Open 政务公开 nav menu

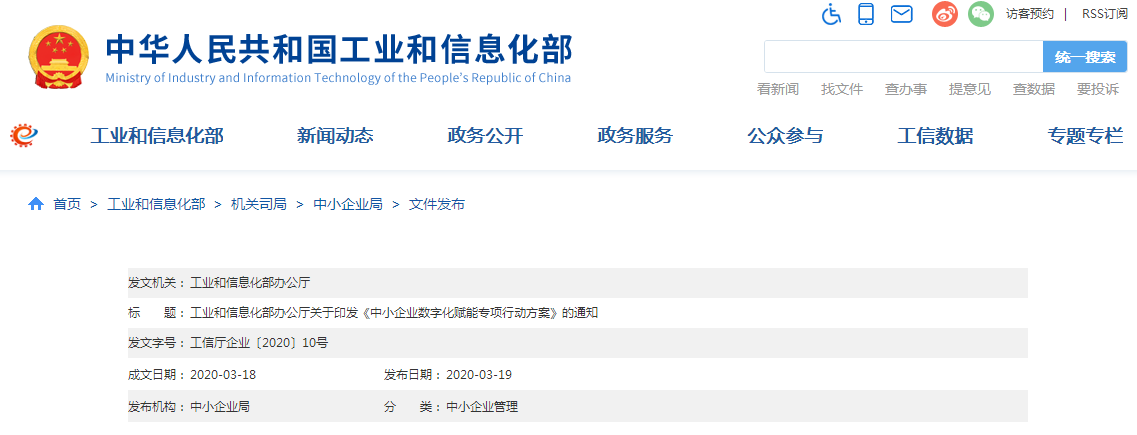(485, 136)
